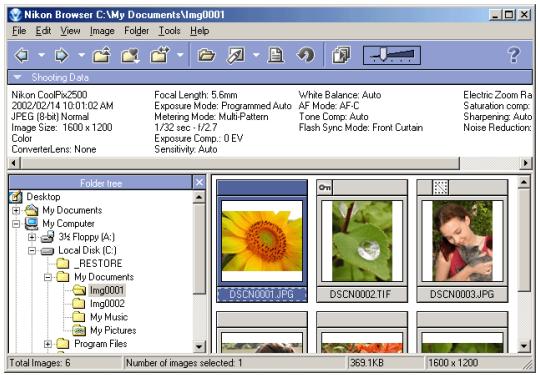Click the up one folder icon
The height and width of the screenshot is (375, 540).
pyautogui.click(x=102, y=55)
